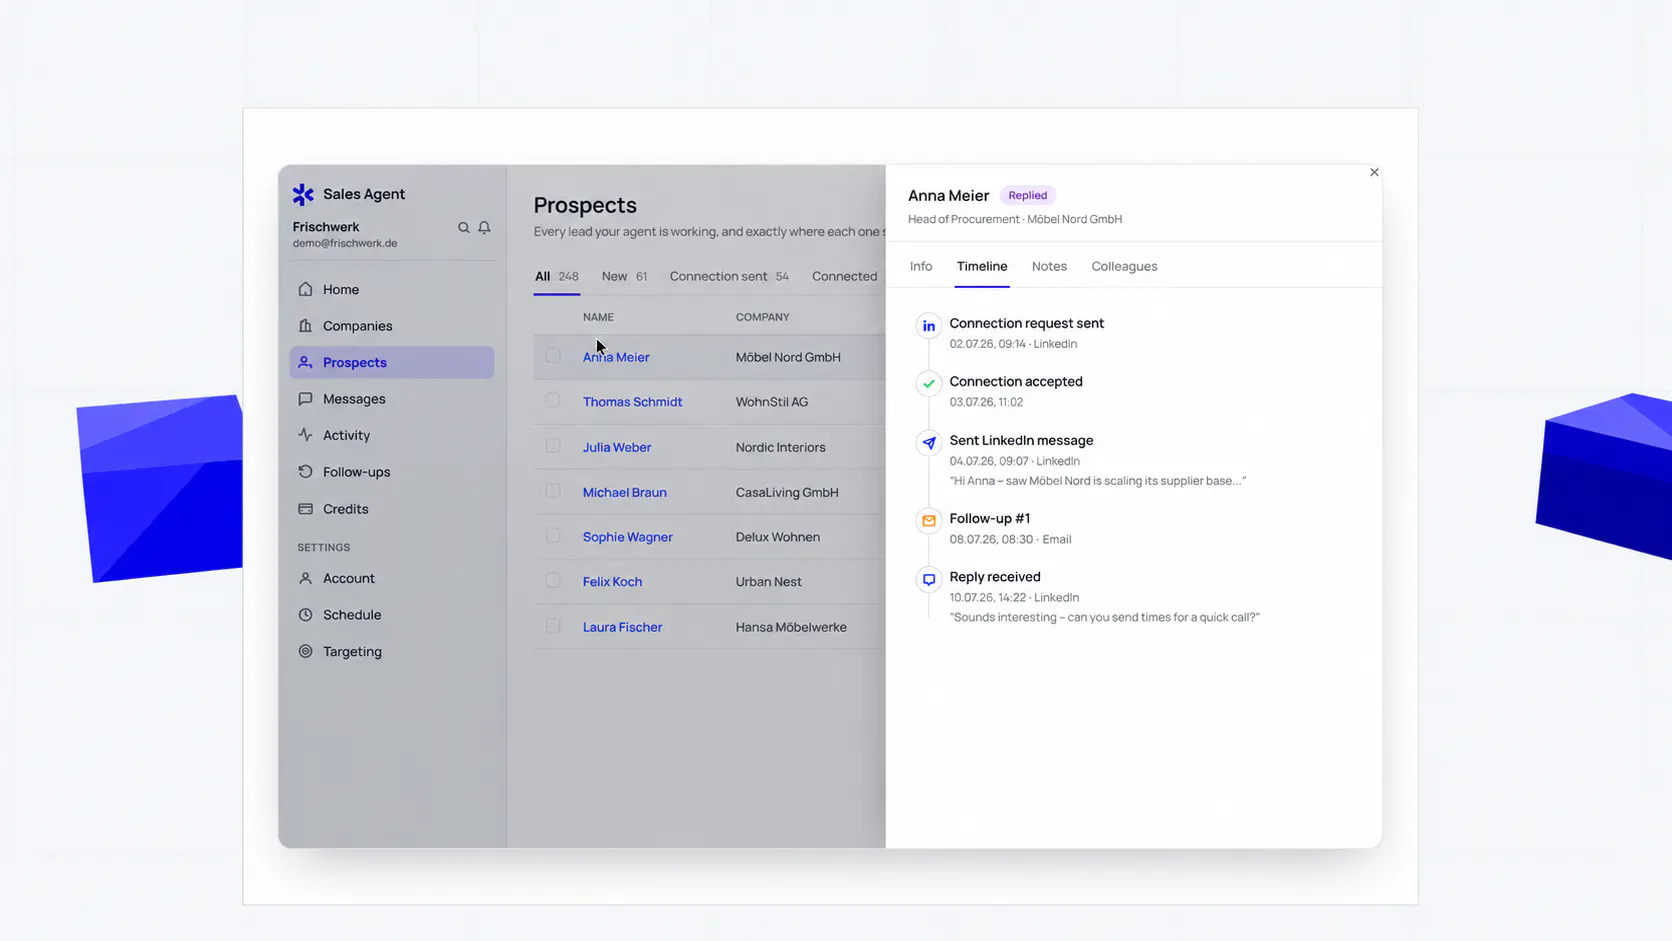Show the All prospects tab
1672x941 pixels.
tap(556, 276)
